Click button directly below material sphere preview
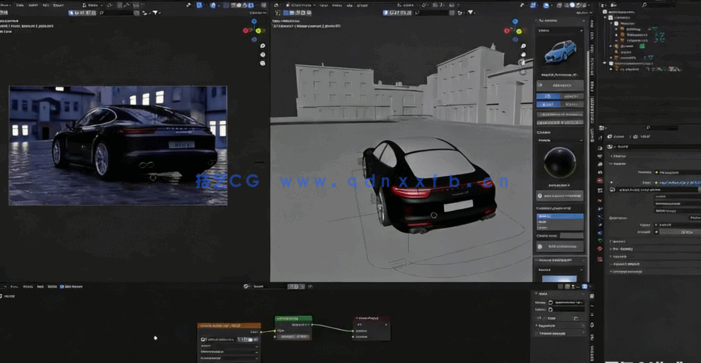 point(560,196)
